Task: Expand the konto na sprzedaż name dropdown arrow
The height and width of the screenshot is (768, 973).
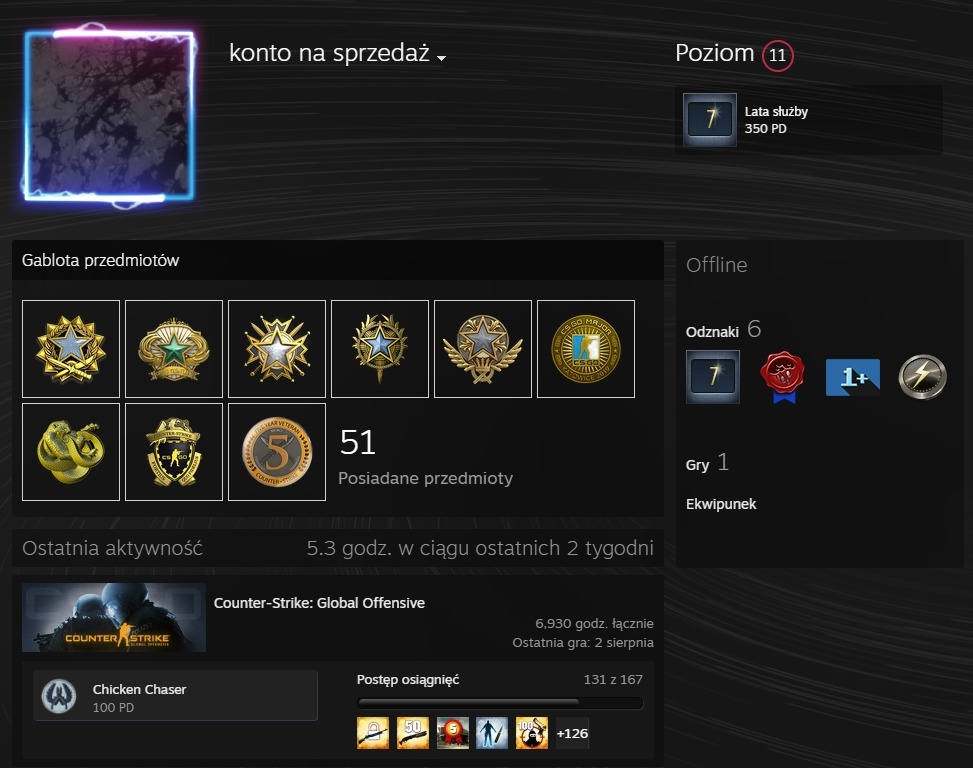Action: [x=441, y=58]
